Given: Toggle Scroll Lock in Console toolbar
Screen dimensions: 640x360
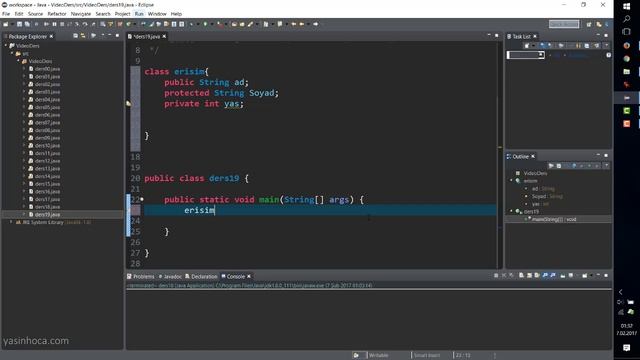Looking at the screenshot, I should pyautogui.click(x=529, y=276).
